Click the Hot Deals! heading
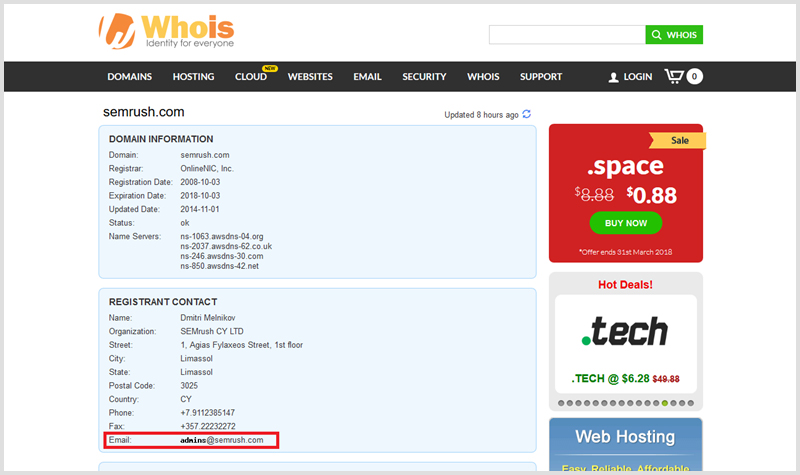800x475 pixels. 625,285
